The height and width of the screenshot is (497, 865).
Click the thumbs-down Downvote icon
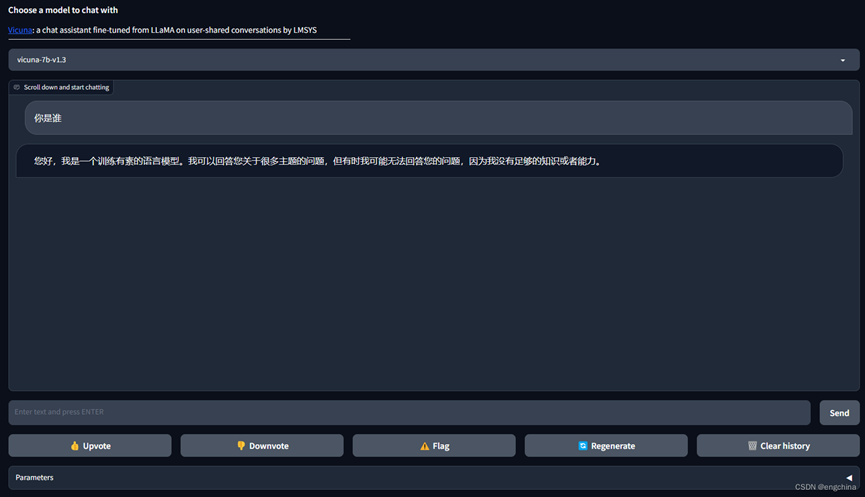click(x=241, y=446)
